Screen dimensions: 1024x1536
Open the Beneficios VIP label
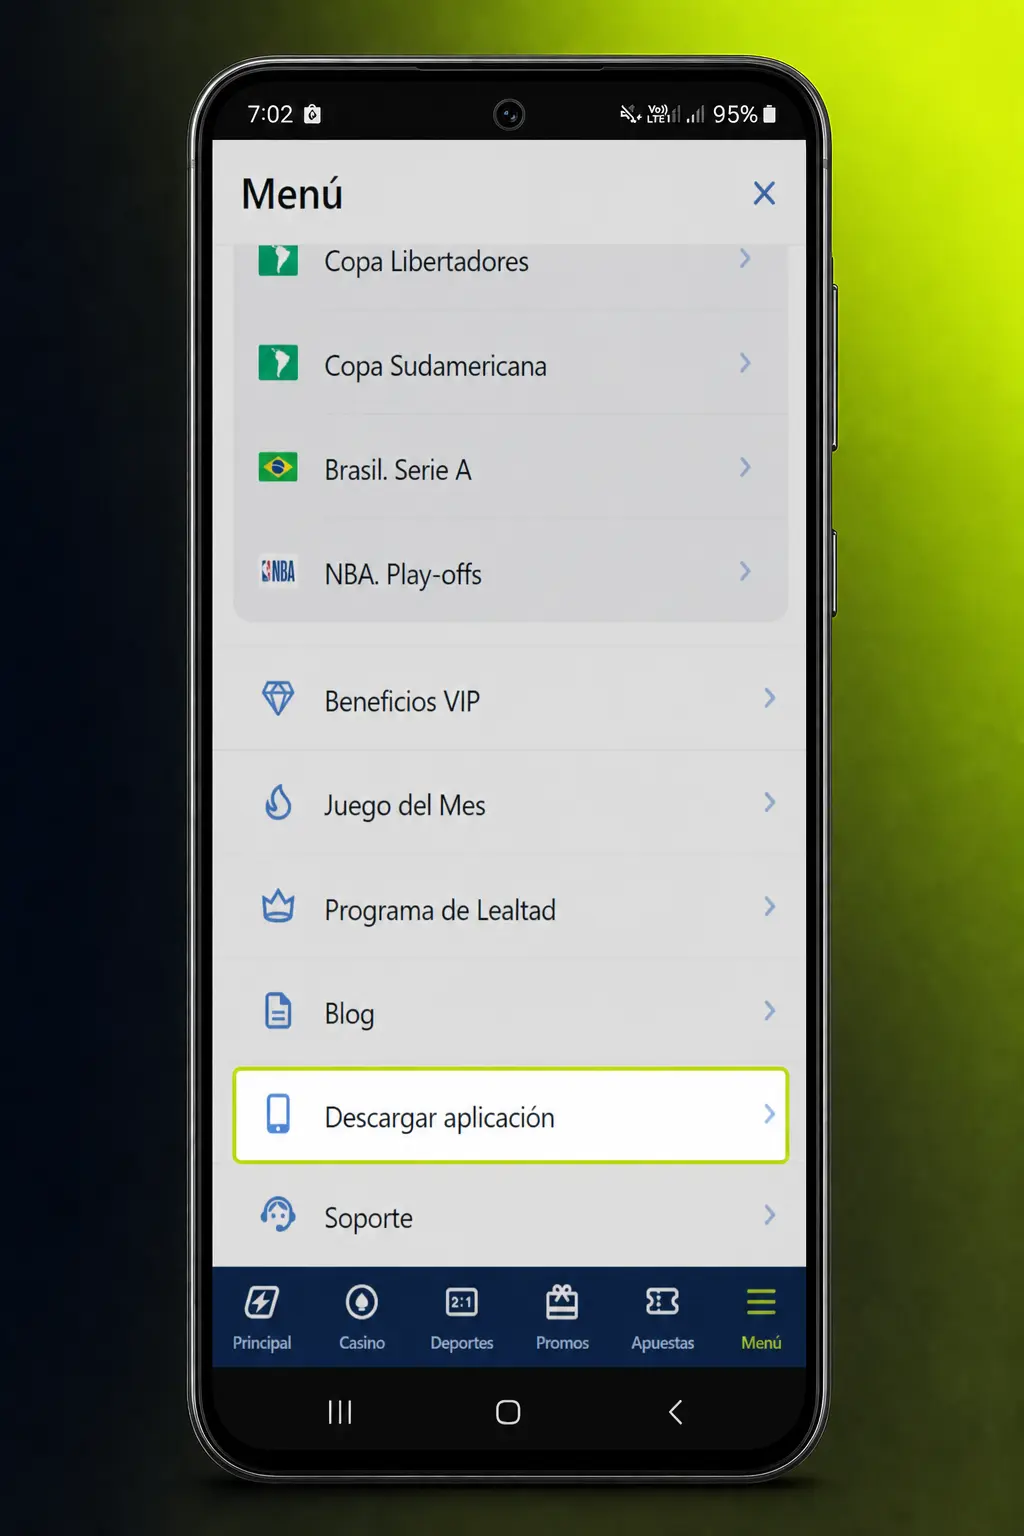coord(402,701)
